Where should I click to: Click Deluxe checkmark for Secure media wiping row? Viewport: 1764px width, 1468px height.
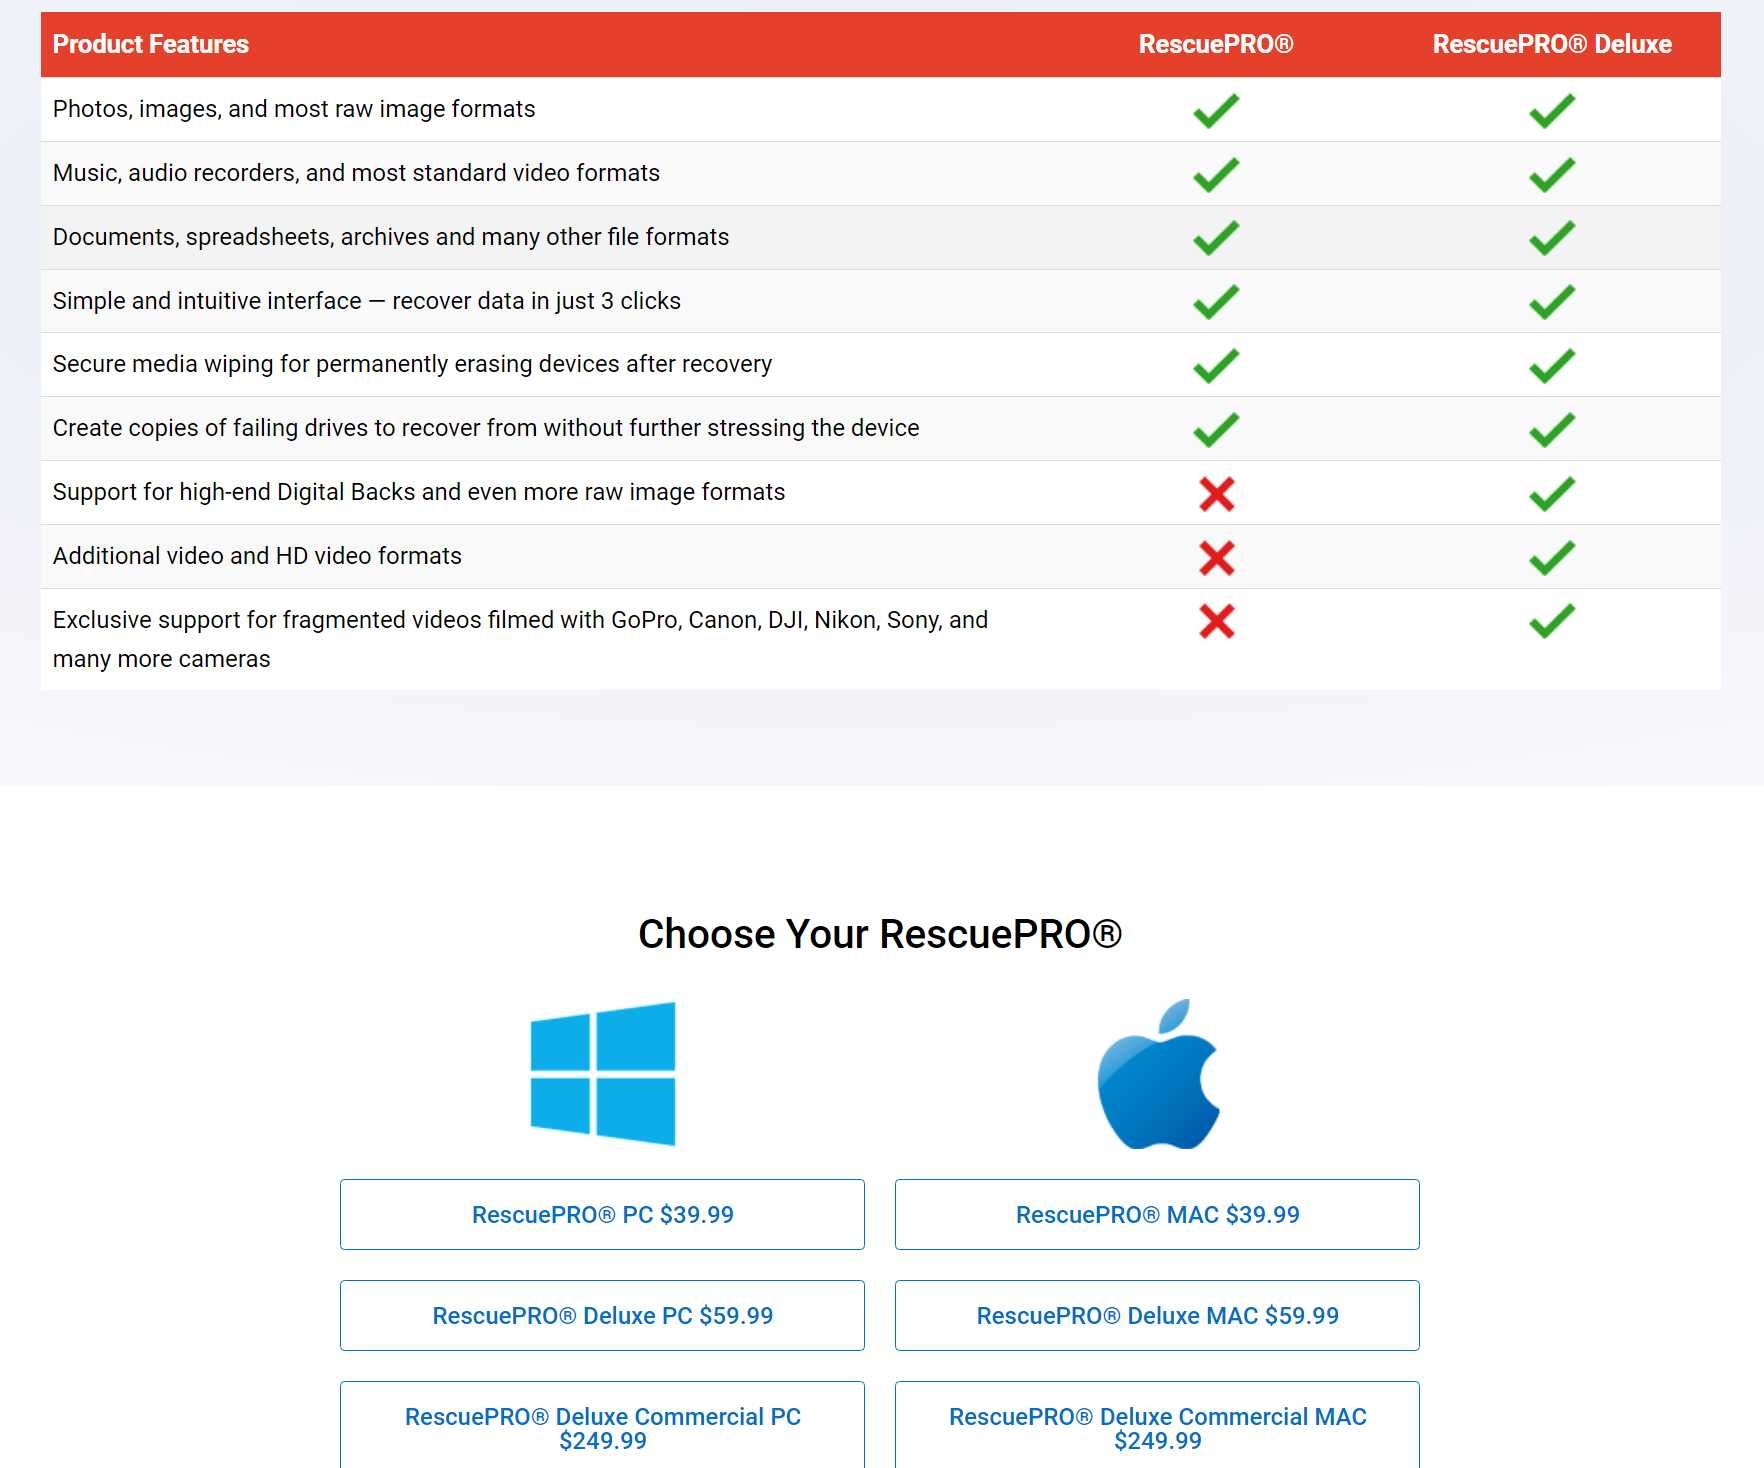(1552, 366)
